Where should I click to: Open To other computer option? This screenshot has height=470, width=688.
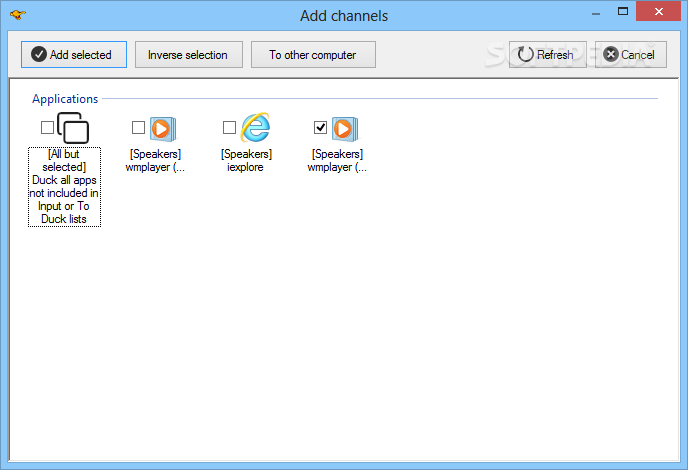[313, 55]
